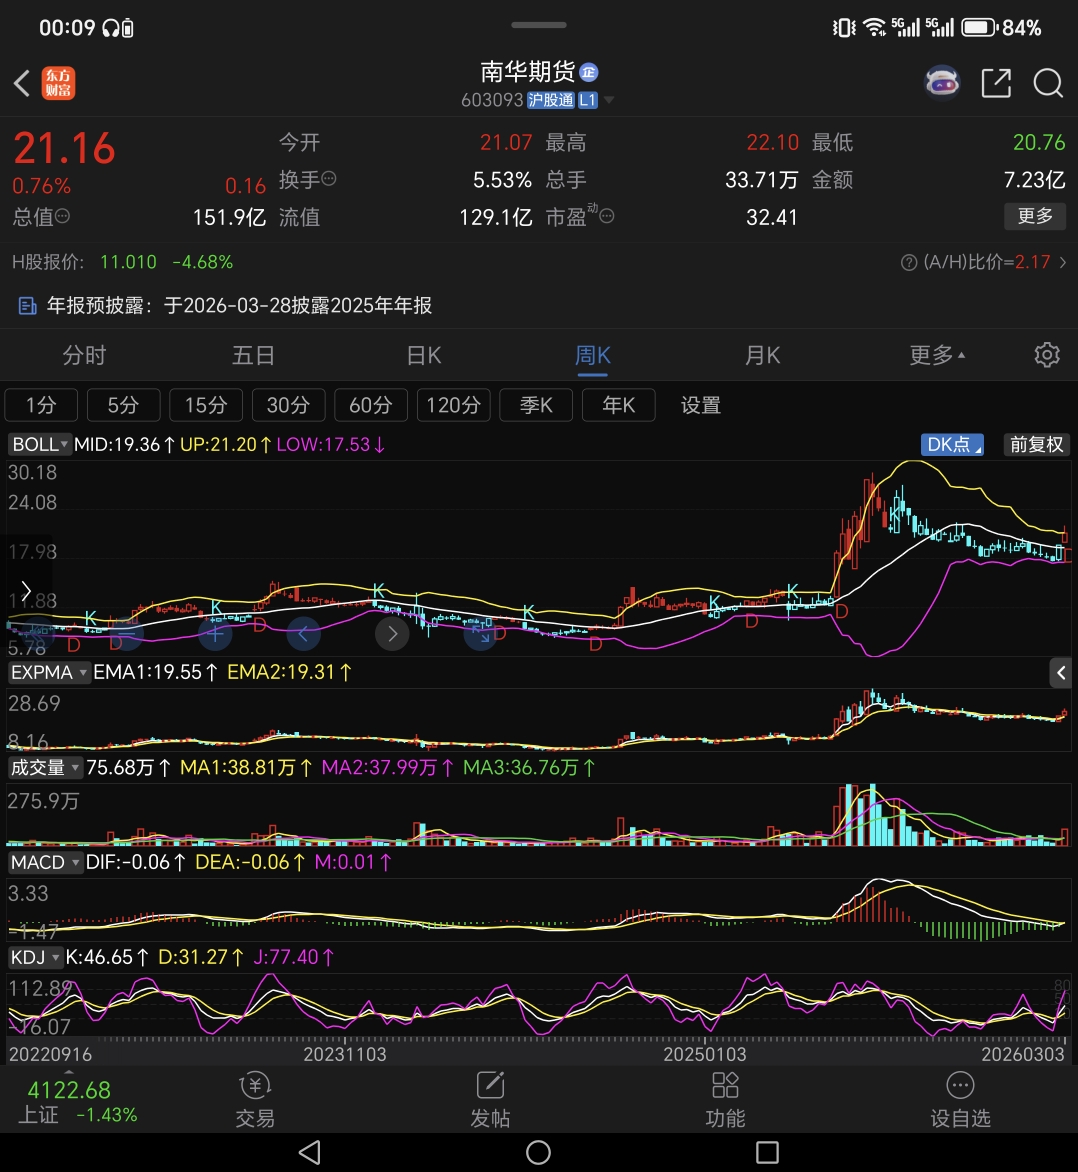Viewport: 1078px width, 1172px height.
Task: Tap the question mark beside A/H比价
Action: (909, 262)
